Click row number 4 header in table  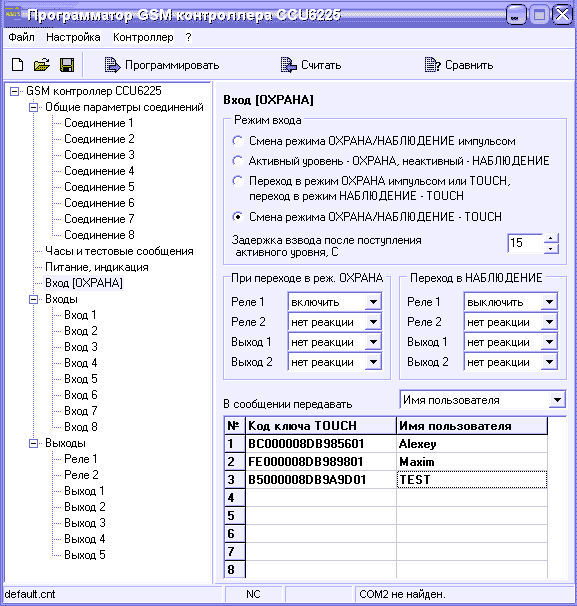coord(235,498)
